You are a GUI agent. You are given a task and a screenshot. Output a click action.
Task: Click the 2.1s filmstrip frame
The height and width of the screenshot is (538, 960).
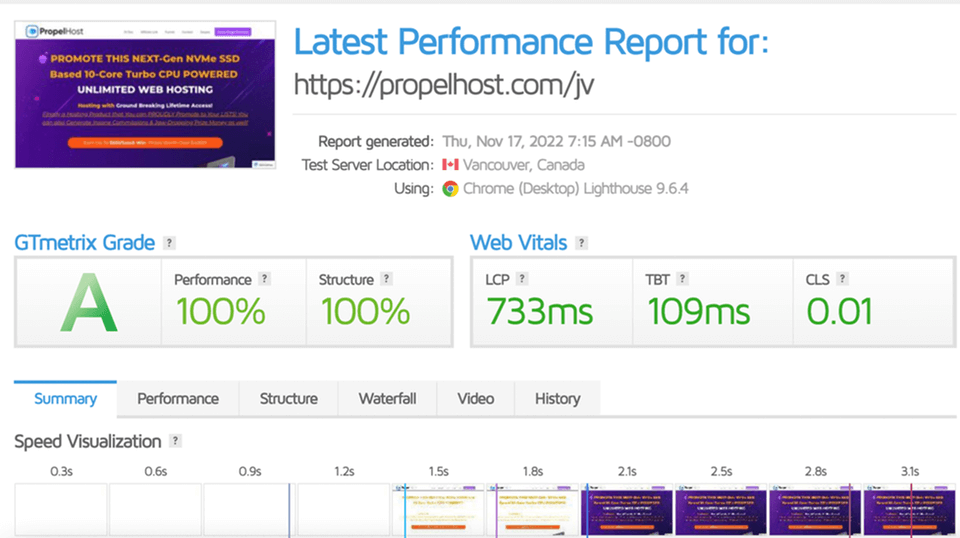627,510
